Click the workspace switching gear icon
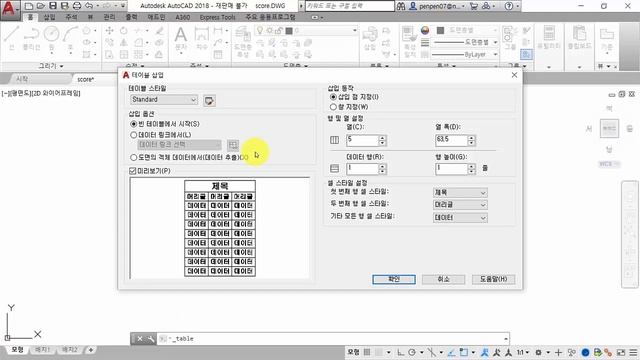The height and width of the screenshot is (360, 640). point(538,352)
